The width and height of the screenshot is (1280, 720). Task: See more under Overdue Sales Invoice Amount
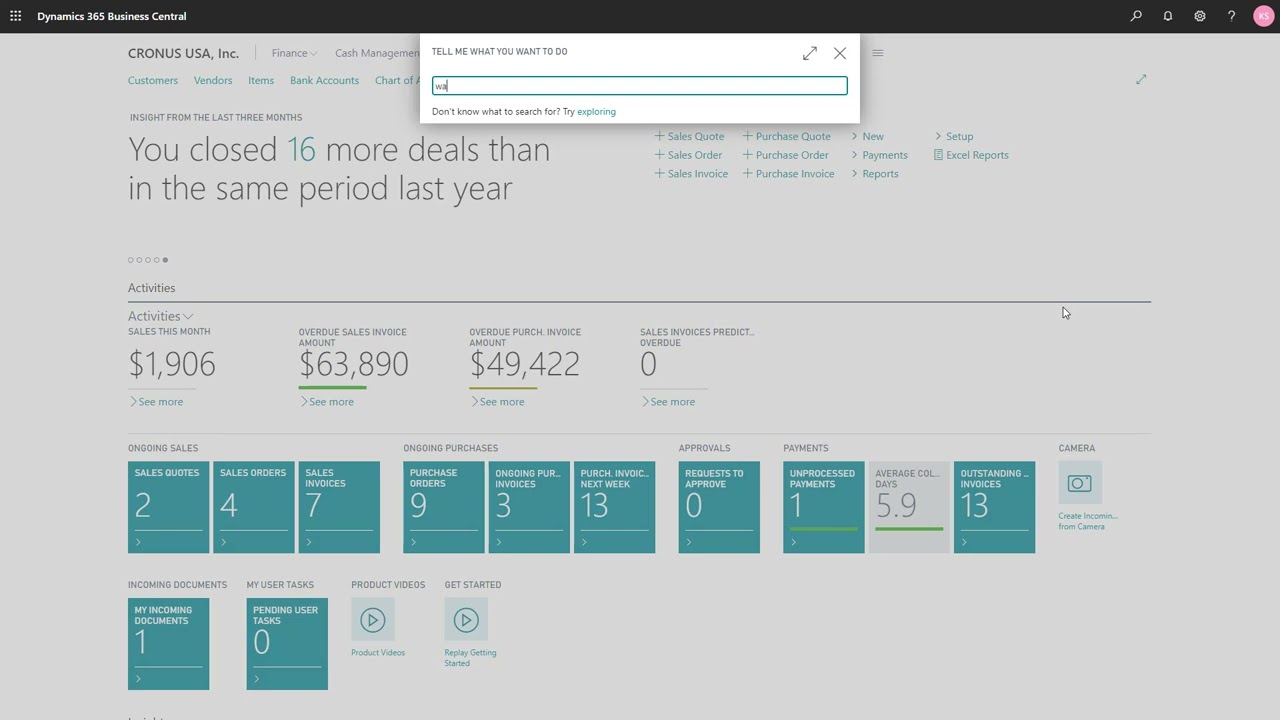click(x=327, y=402)
